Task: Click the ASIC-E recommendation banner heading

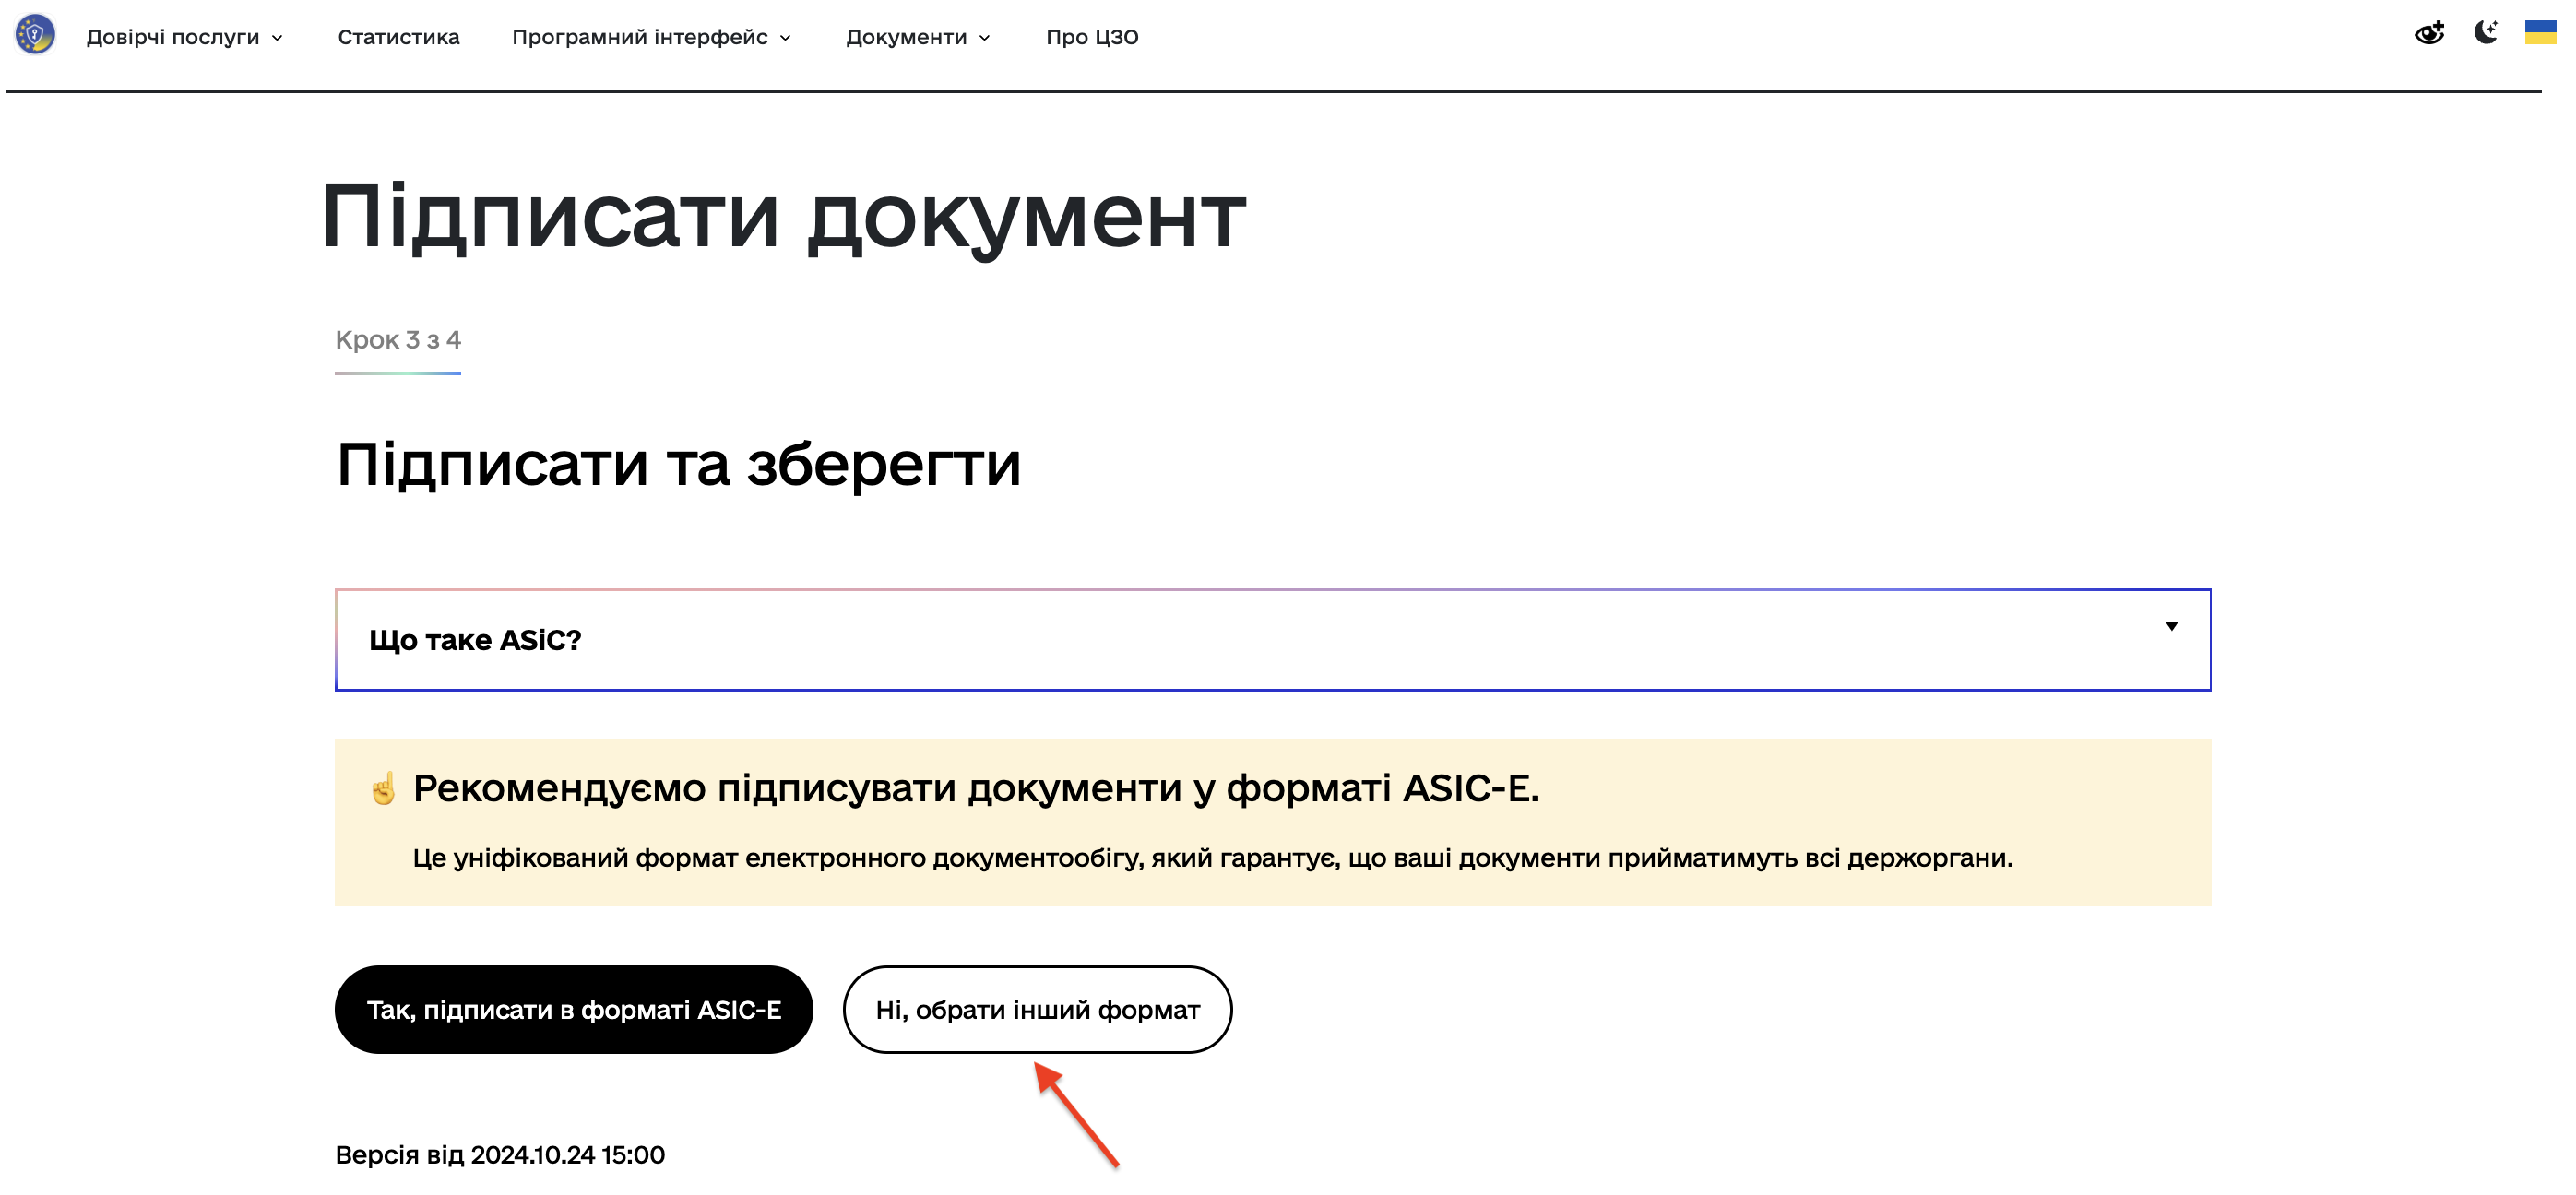Action: point(976,789)
